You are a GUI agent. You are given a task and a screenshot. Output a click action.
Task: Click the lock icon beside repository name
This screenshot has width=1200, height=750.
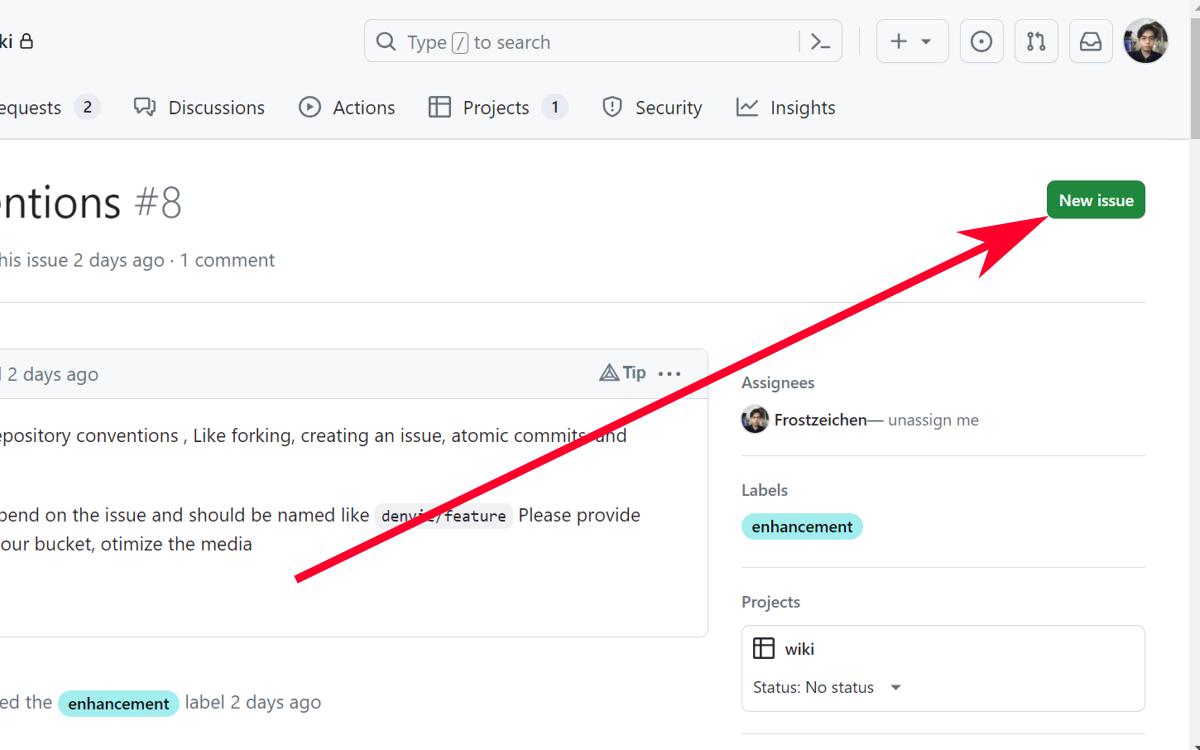pyautogui.click(x=27, y=42)
